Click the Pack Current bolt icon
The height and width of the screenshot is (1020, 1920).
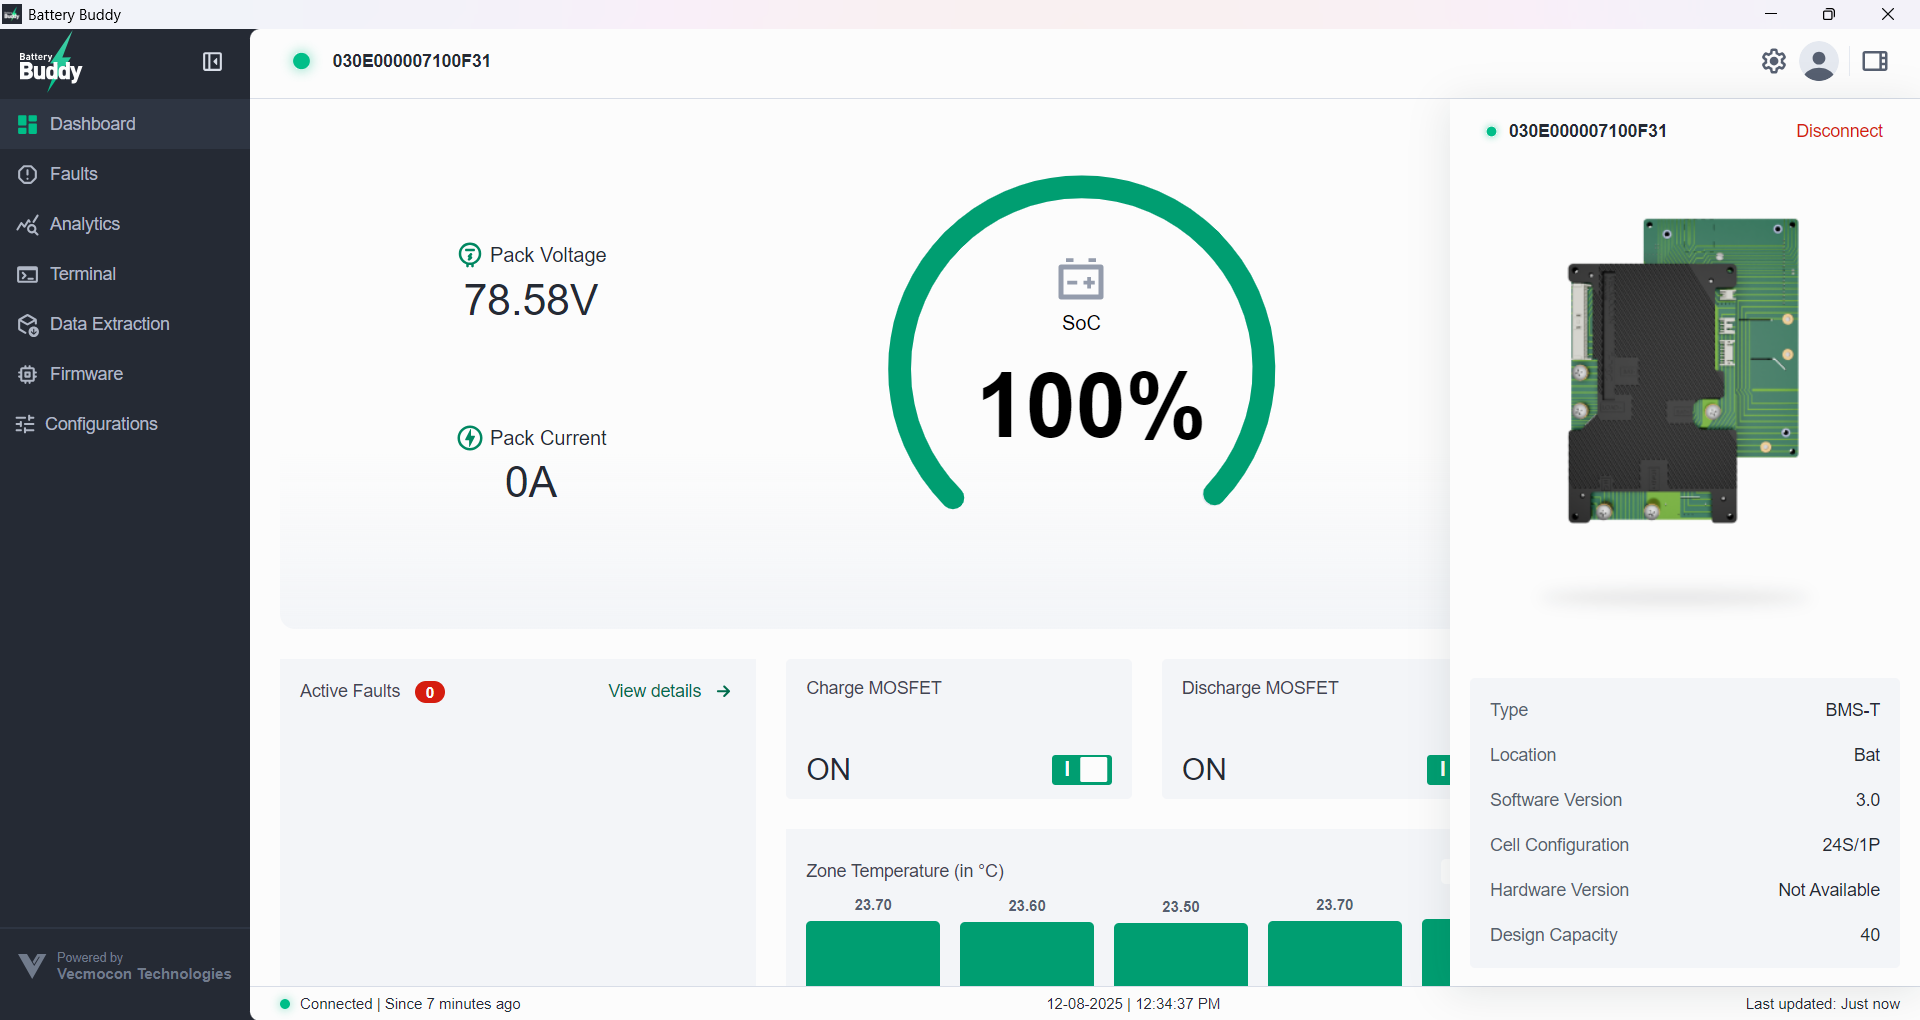click(469, 438)
